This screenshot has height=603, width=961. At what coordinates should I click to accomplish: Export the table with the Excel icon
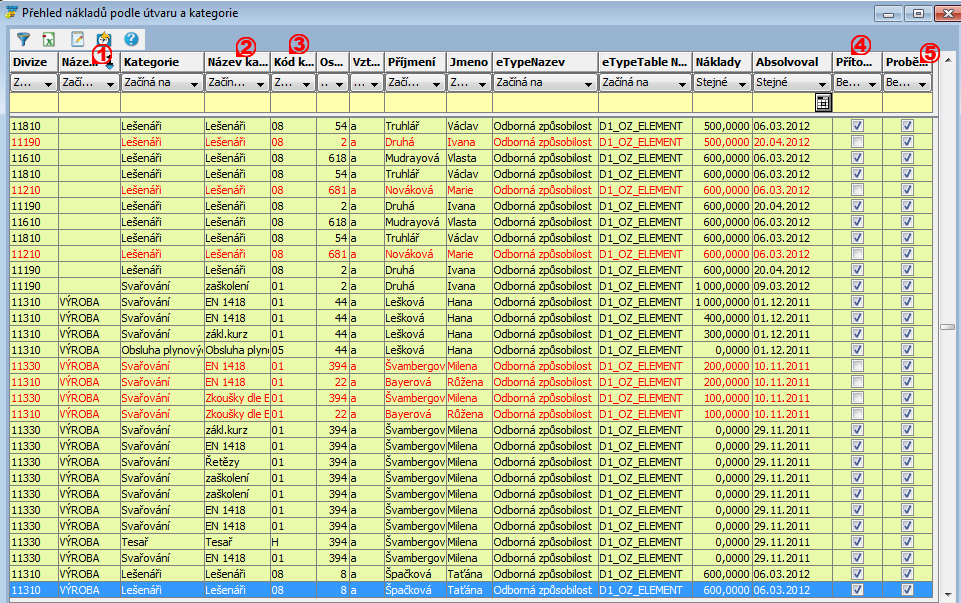(48, 39)
